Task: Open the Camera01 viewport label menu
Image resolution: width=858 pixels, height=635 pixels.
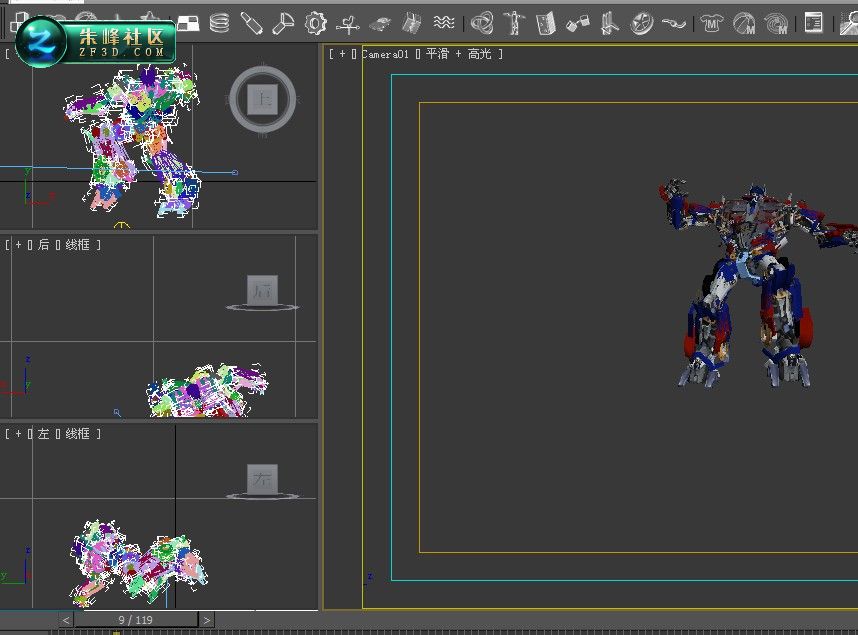Action: 385,54
